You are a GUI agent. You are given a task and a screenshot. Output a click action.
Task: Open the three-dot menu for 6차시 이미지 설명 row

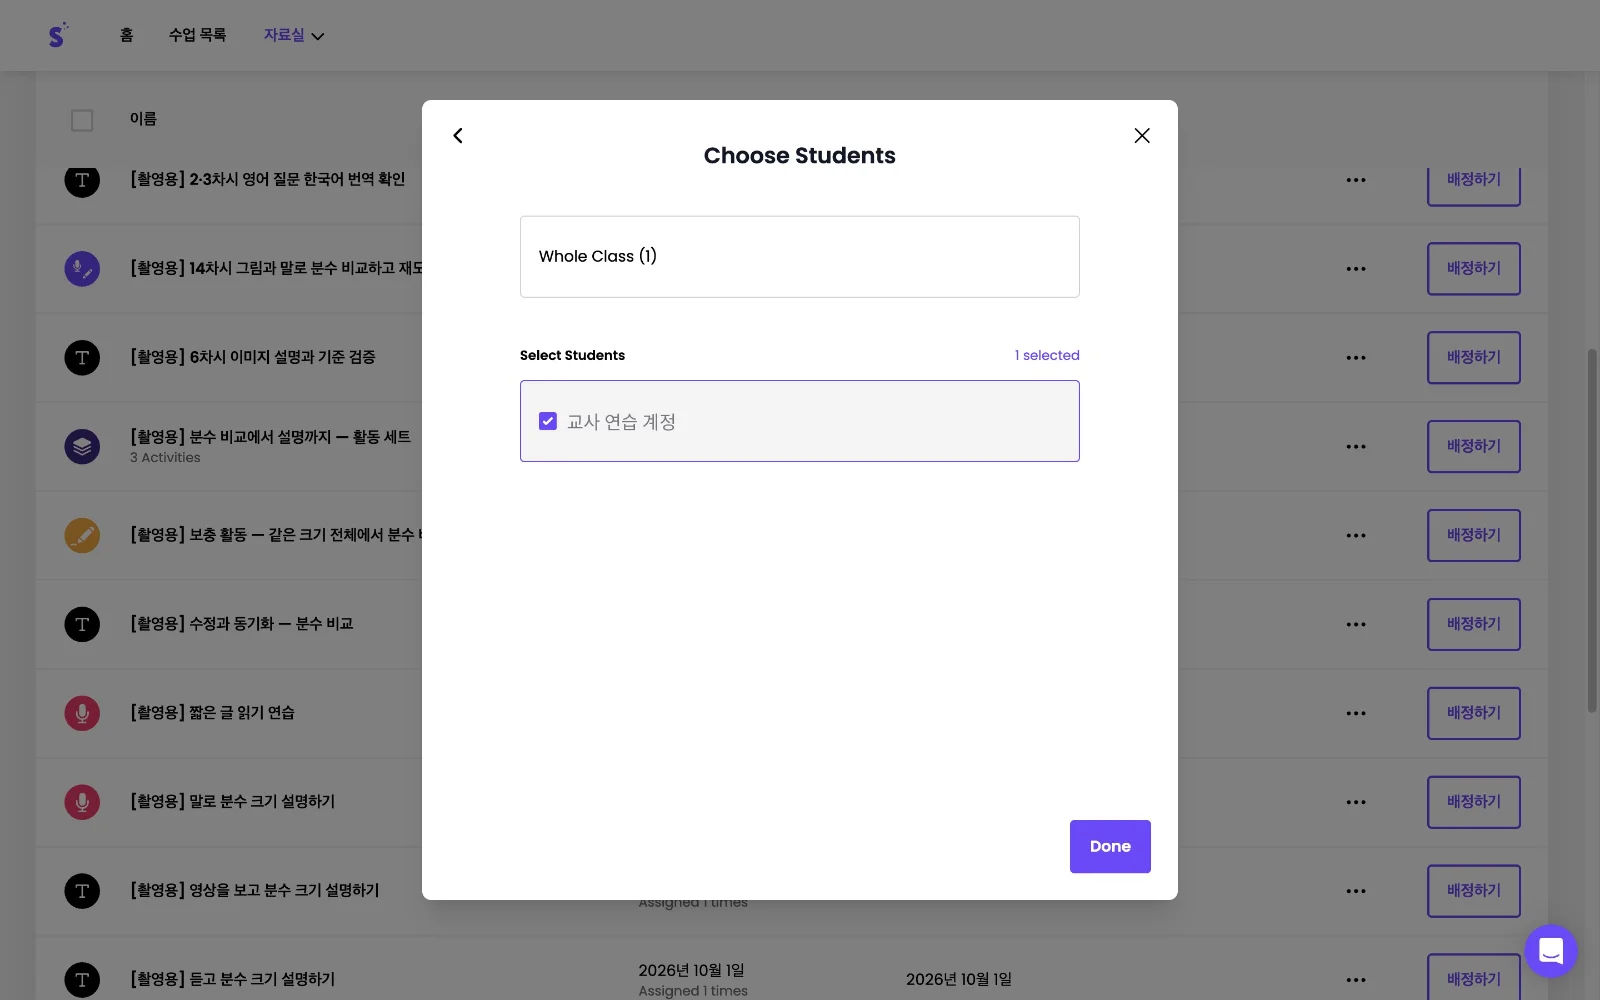(x=1356, y=358)
